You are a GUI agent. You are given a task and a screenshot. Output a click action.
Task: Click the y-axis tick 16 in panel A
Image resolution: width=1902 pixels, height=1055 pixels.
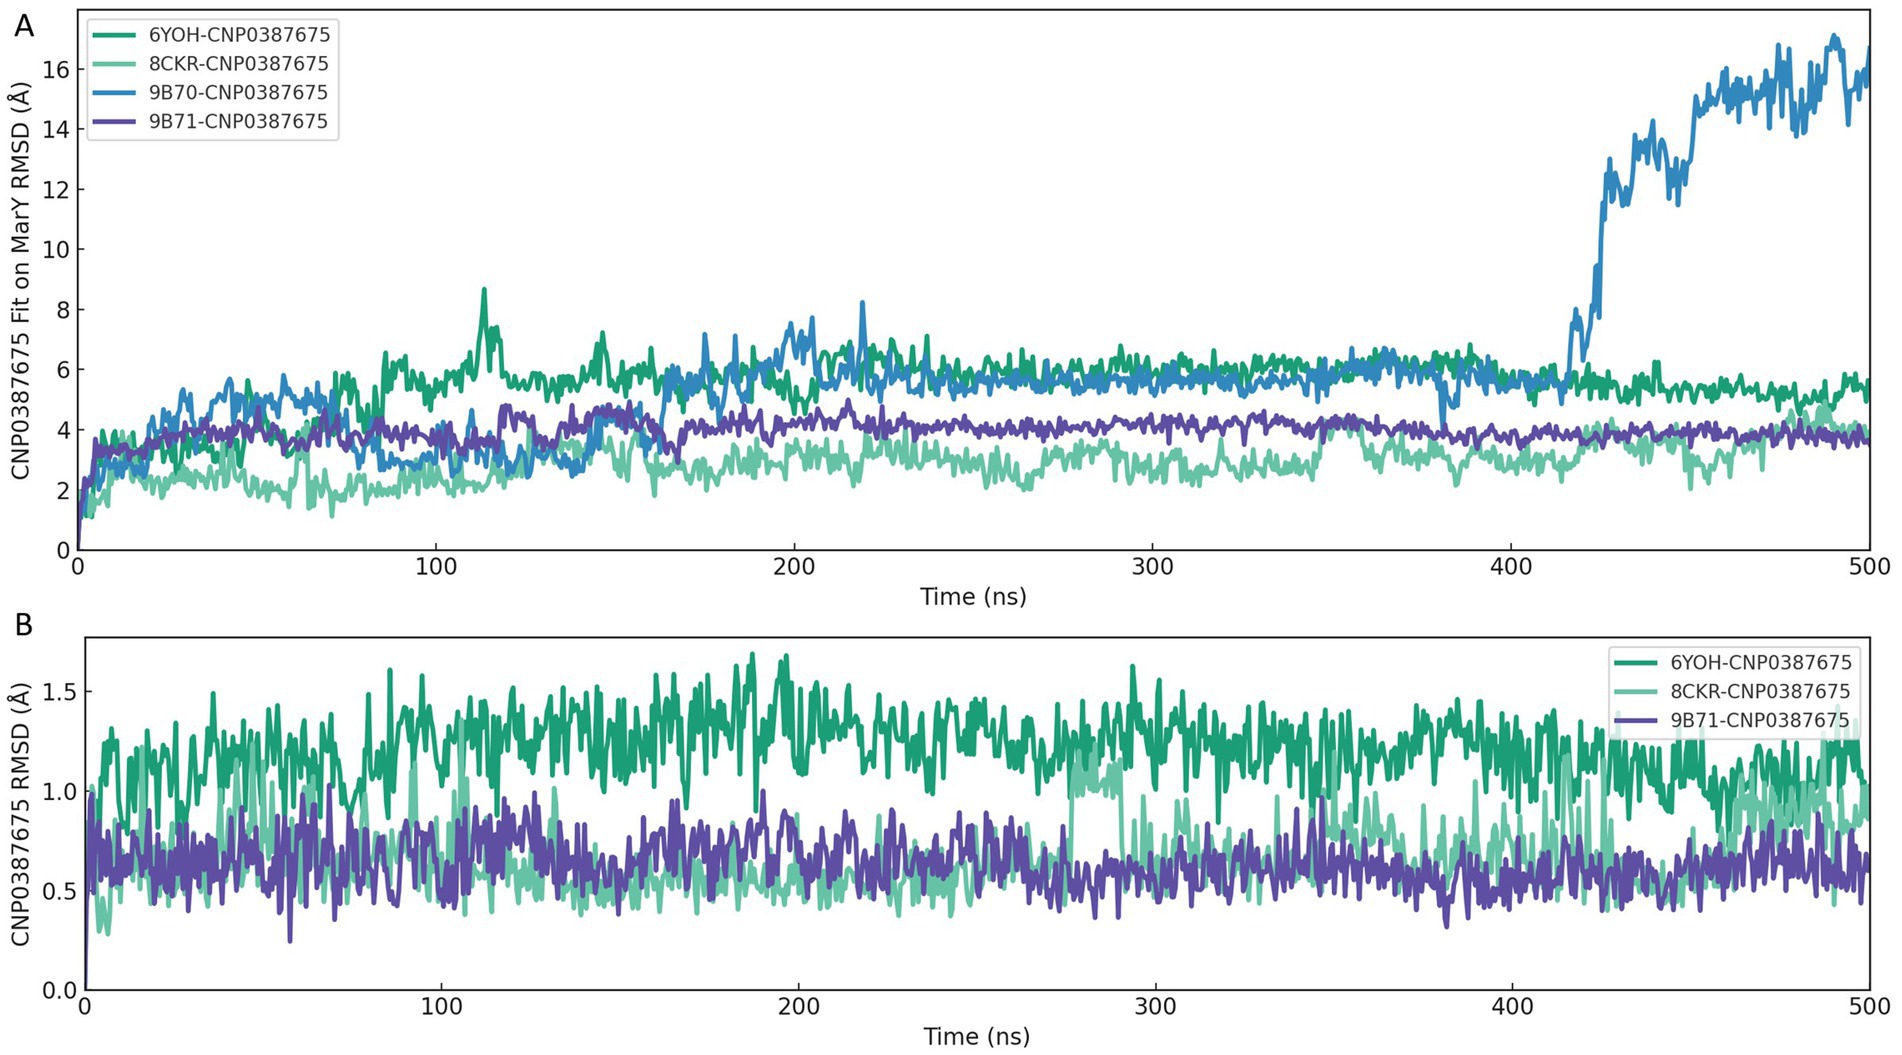[56, 69]
